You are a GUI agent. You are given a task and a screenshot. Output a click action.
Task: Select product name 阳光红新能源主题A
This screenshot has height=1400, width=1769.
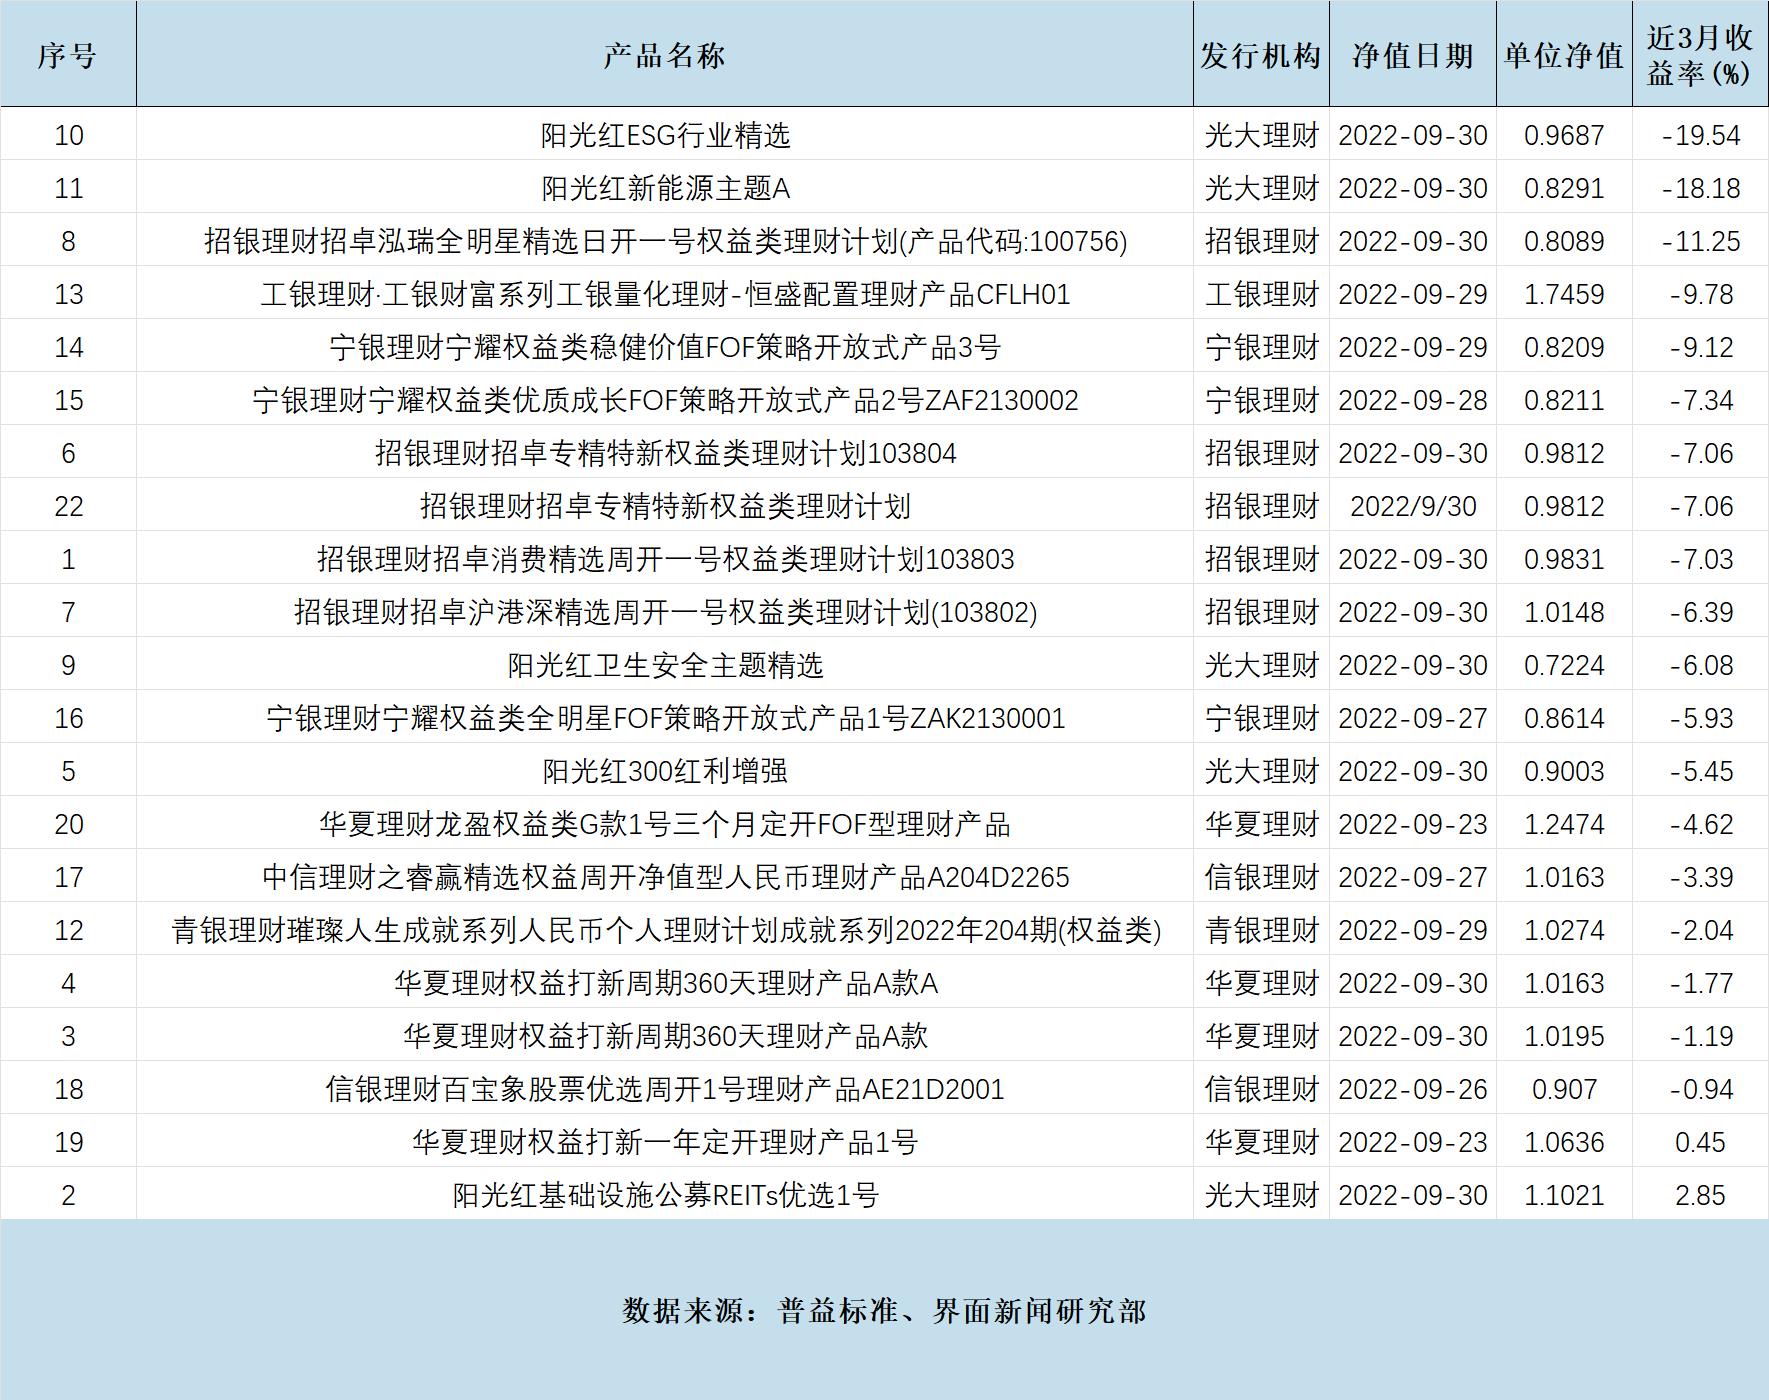point(665,188)
